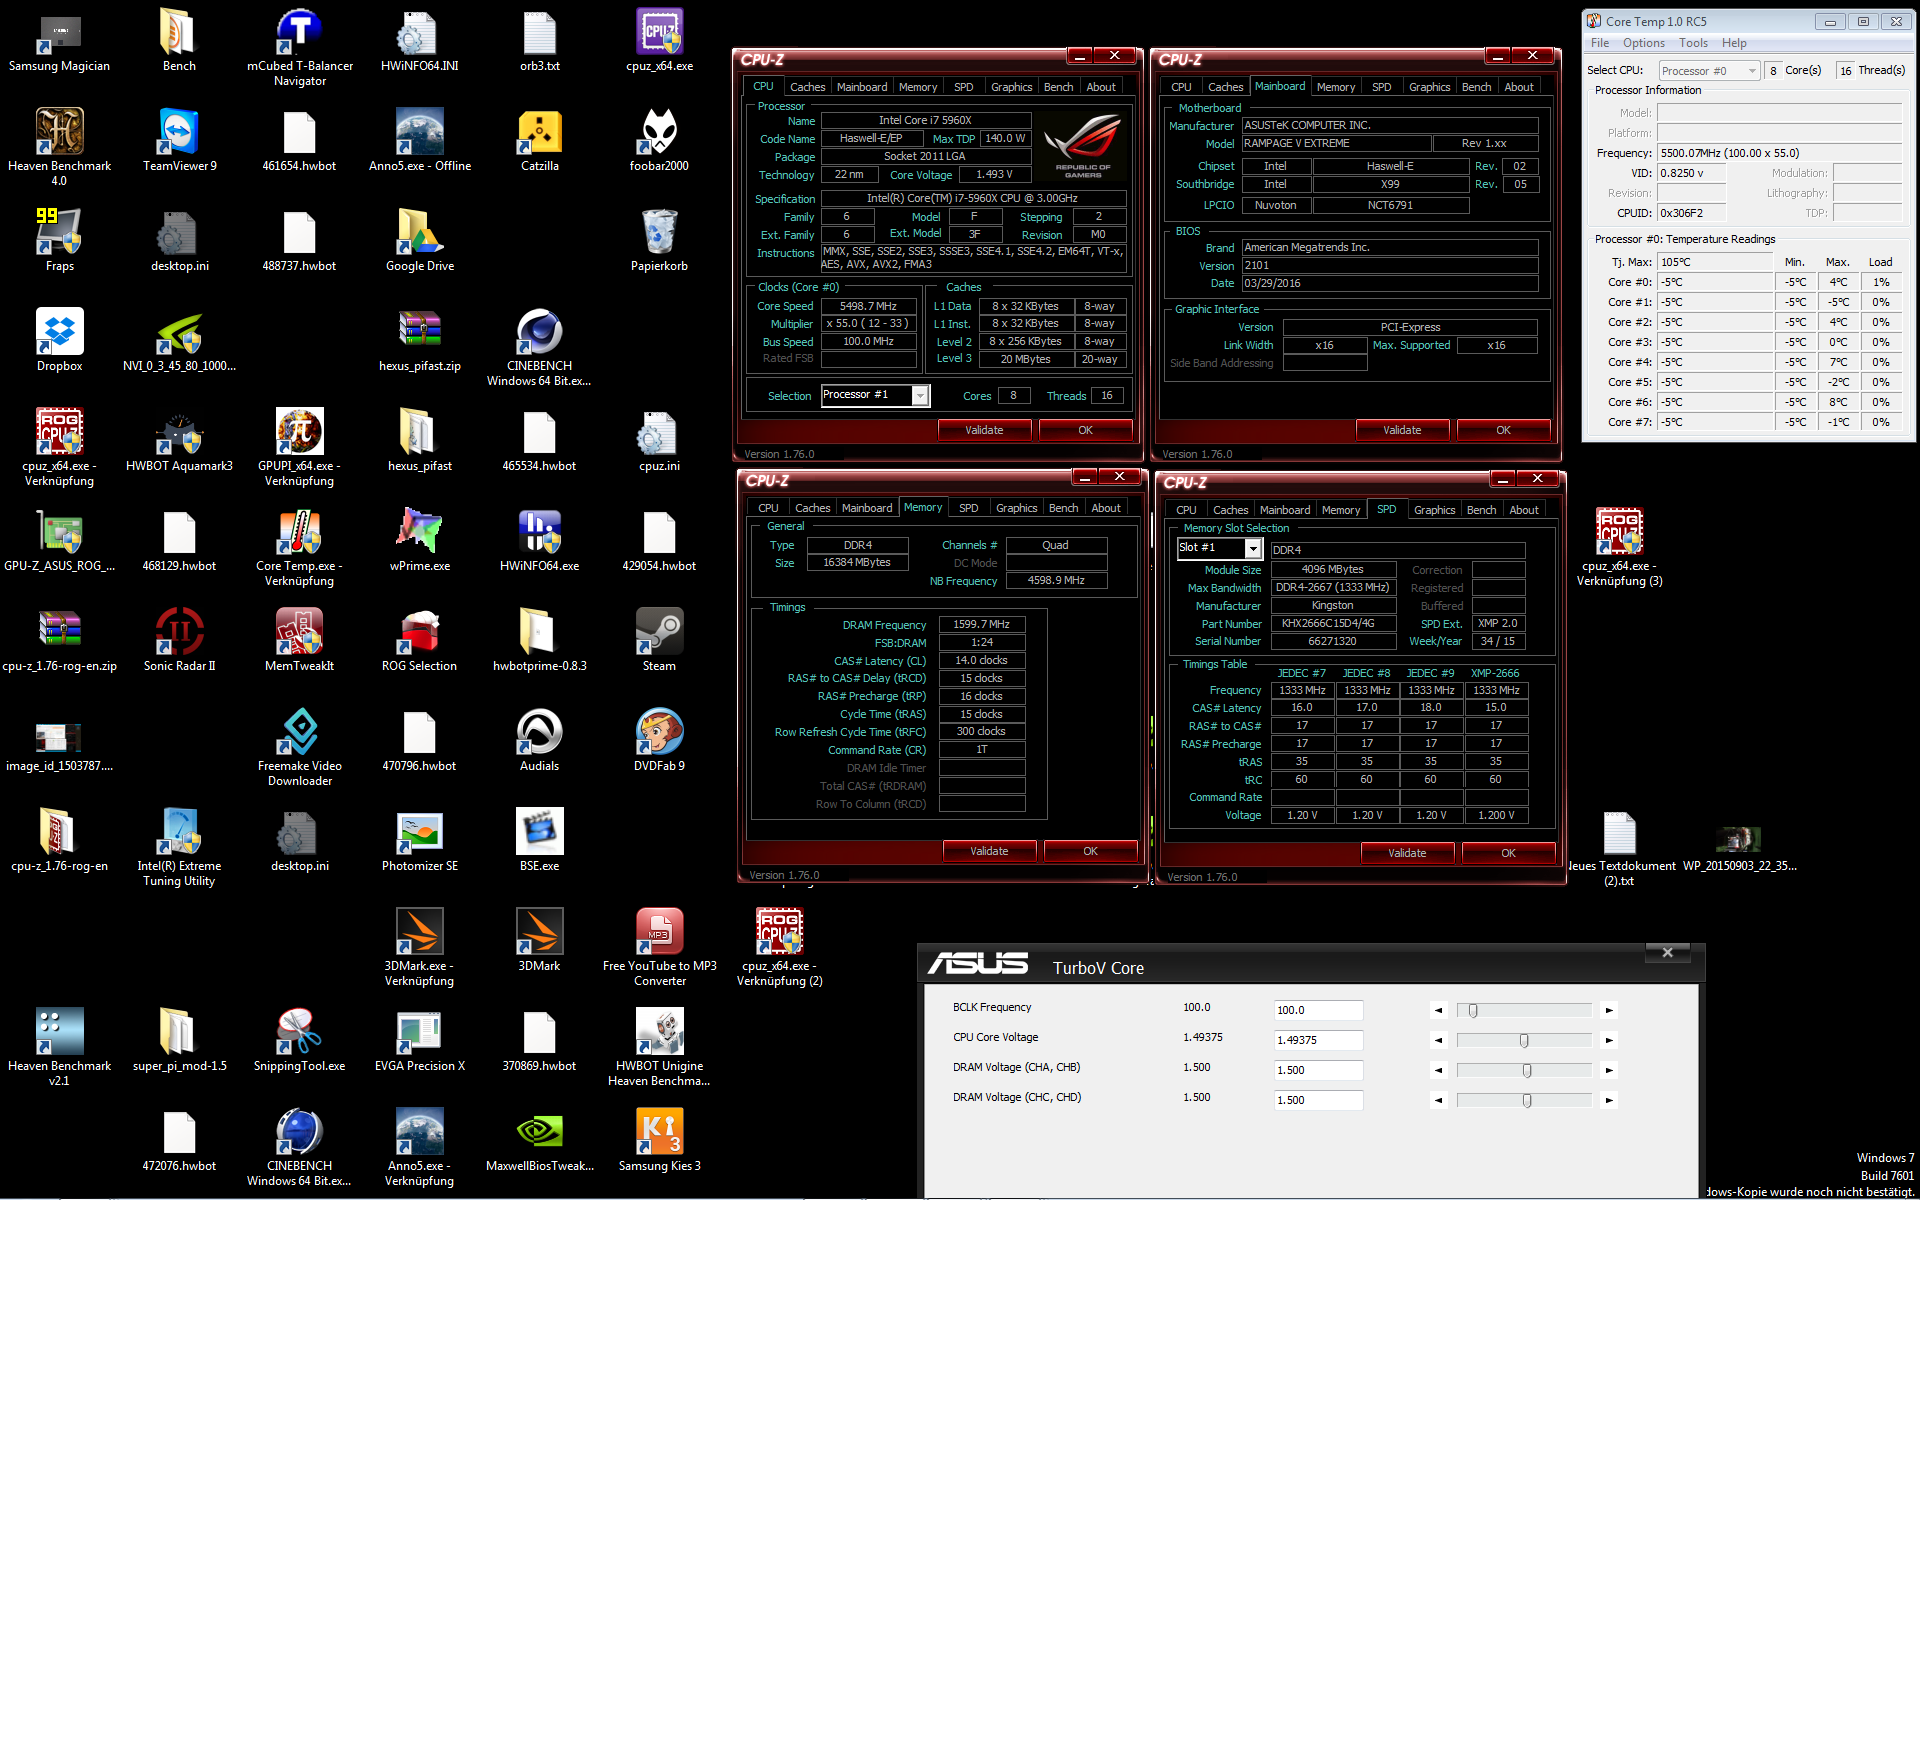Image resolution: width=1920 pixels, height=1752 pixels.
Task: Click the CPU Core Voltage input field
Action: (x=1318, y=1040)
